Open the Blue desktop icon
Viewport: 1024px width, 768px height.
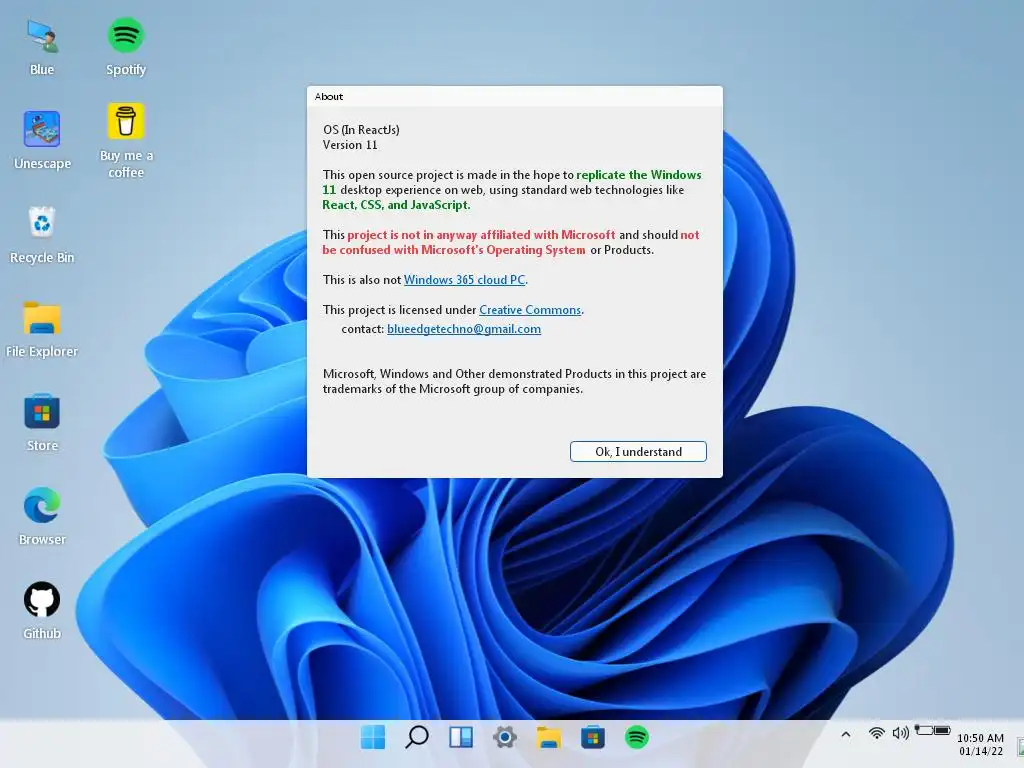[42, 46]
